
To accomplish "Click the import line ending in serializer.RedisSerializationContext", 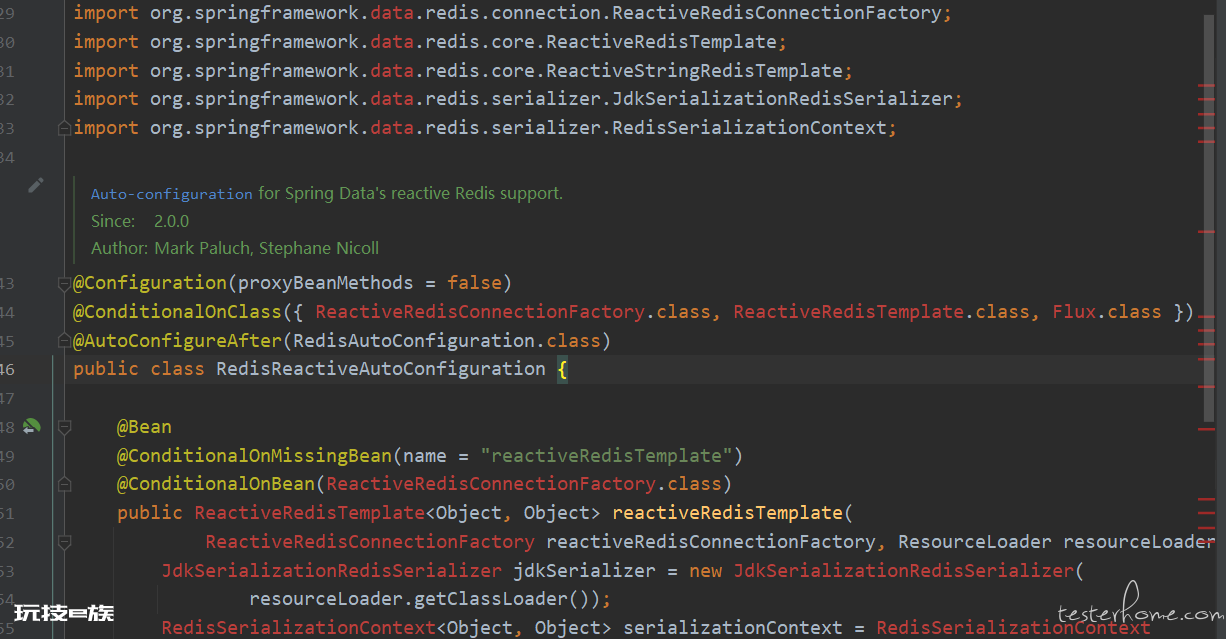I will point(485,128).
